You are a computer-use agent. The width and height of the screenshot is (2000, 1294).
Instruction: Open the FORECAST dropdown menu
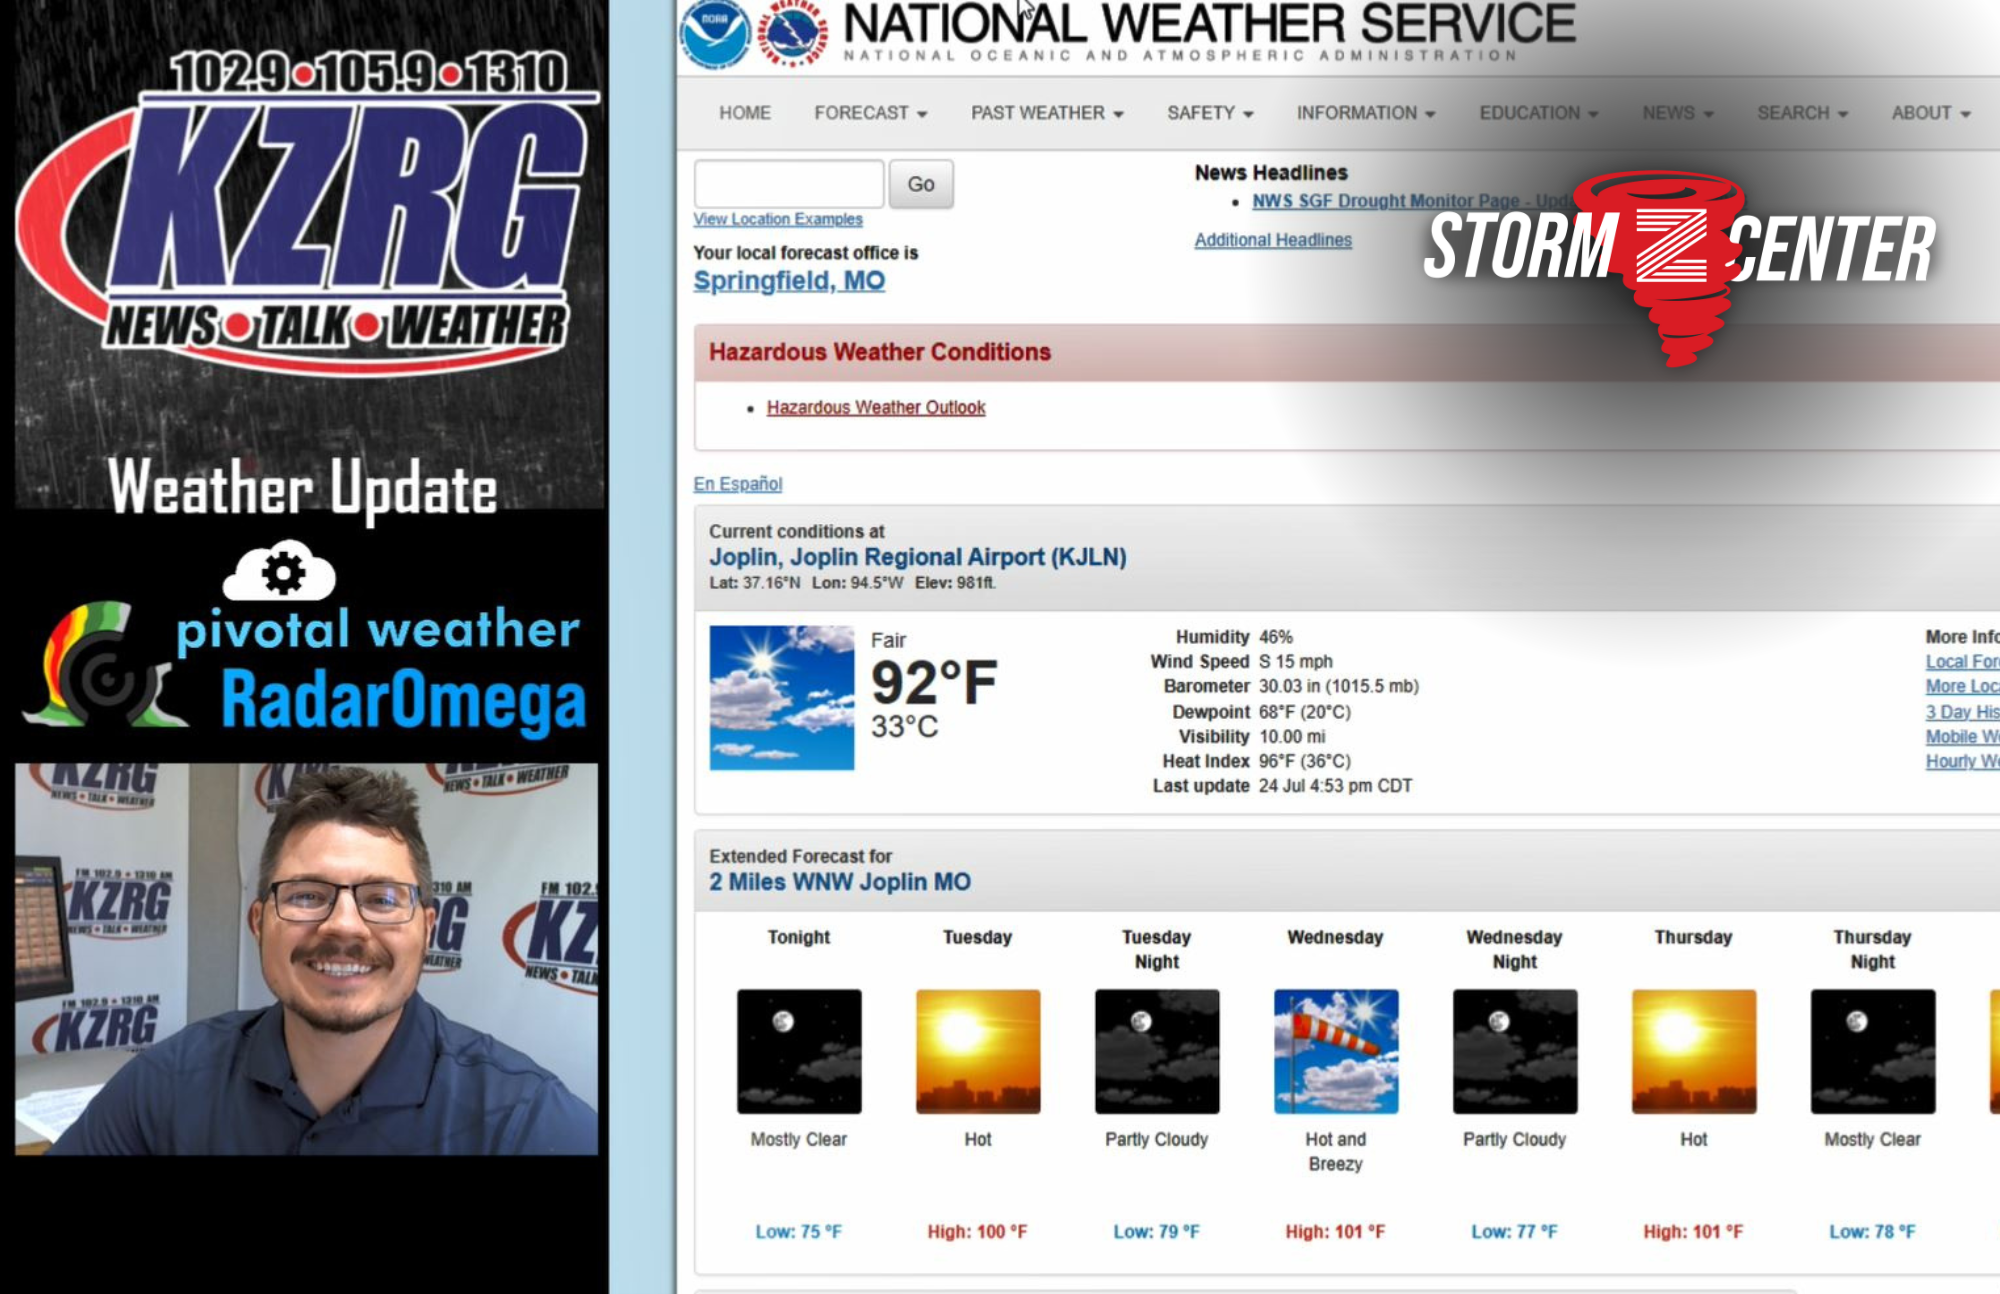pyautogui.click(x=870, y=113)
